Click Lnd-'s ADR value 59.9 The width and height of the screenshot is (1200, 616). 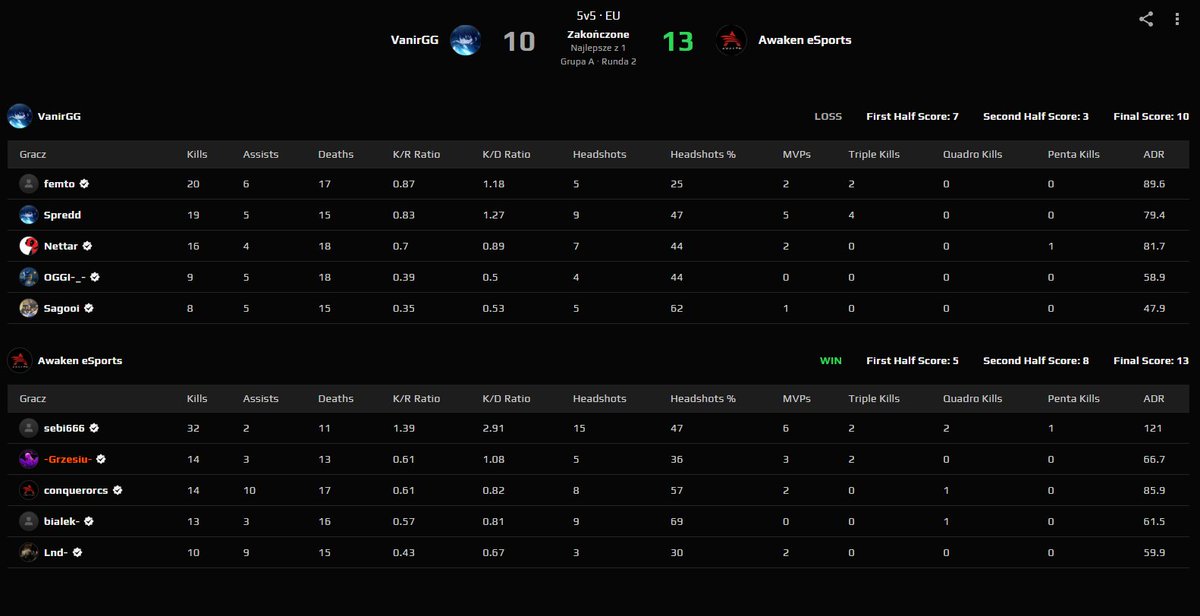(1154, 552)
